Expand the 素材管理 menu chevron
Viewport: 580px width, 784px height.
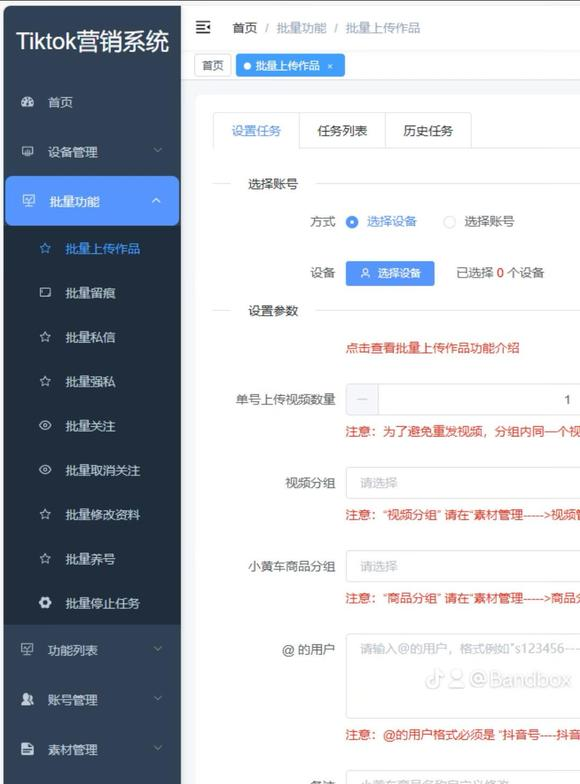pos(158,748)
